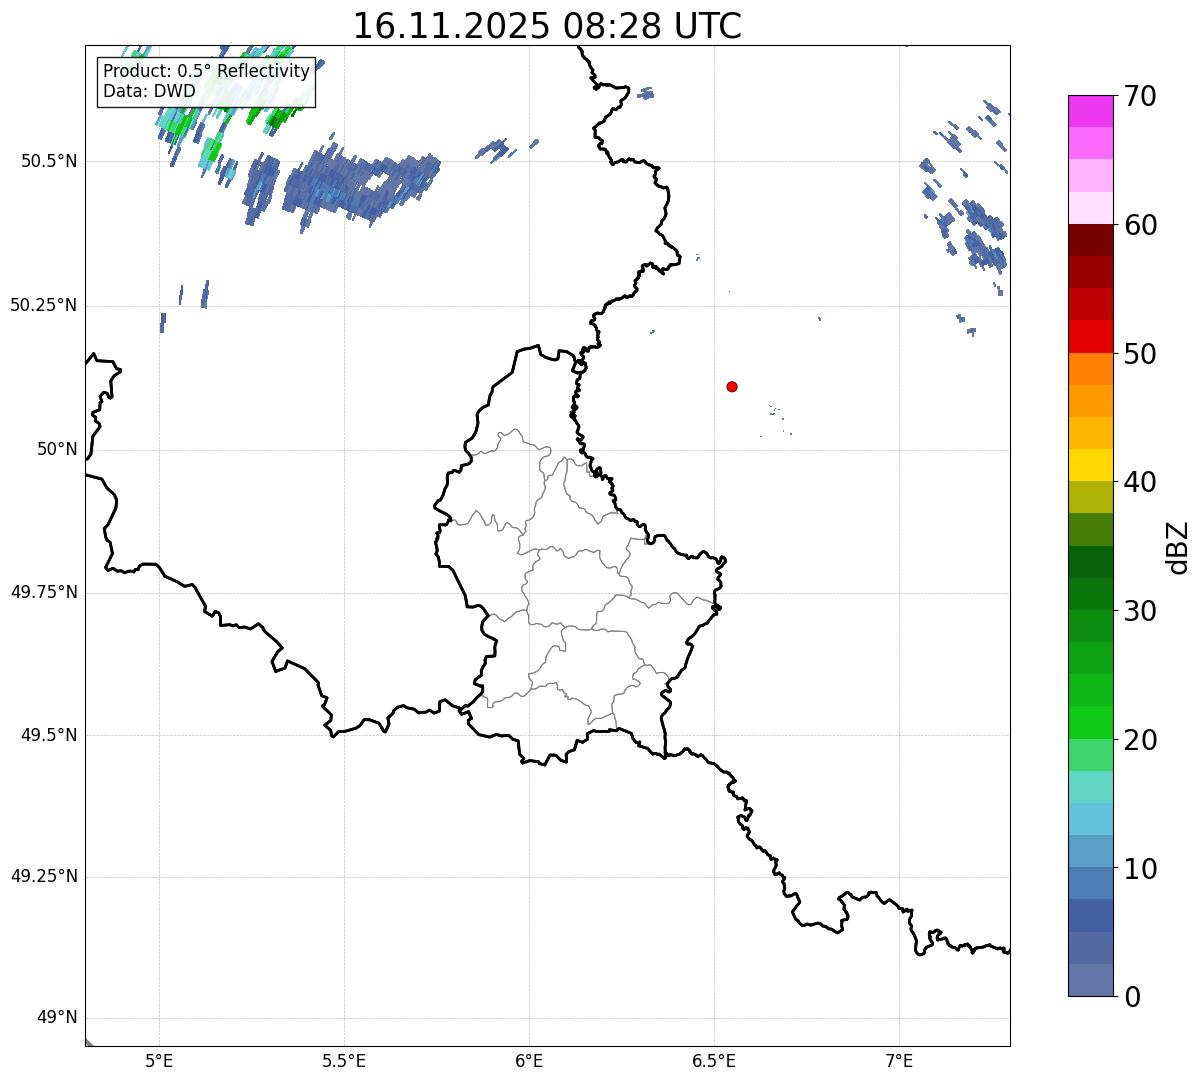Image resolution: width=1202 pixels, height=1081 pixels.
Task: Pick the olive swatch just below 40
Action: click(x=1091, y=497)
